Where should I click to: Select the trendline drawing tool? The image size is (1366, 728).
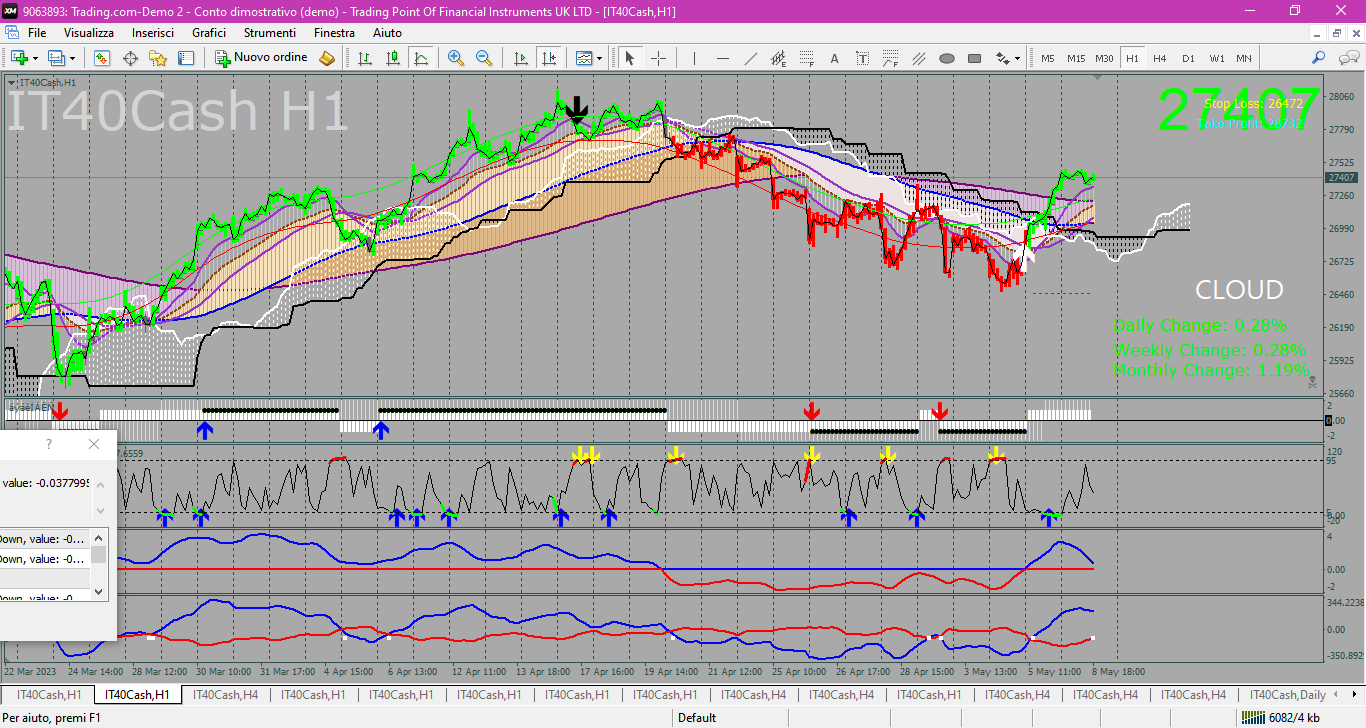pos(750,58)
